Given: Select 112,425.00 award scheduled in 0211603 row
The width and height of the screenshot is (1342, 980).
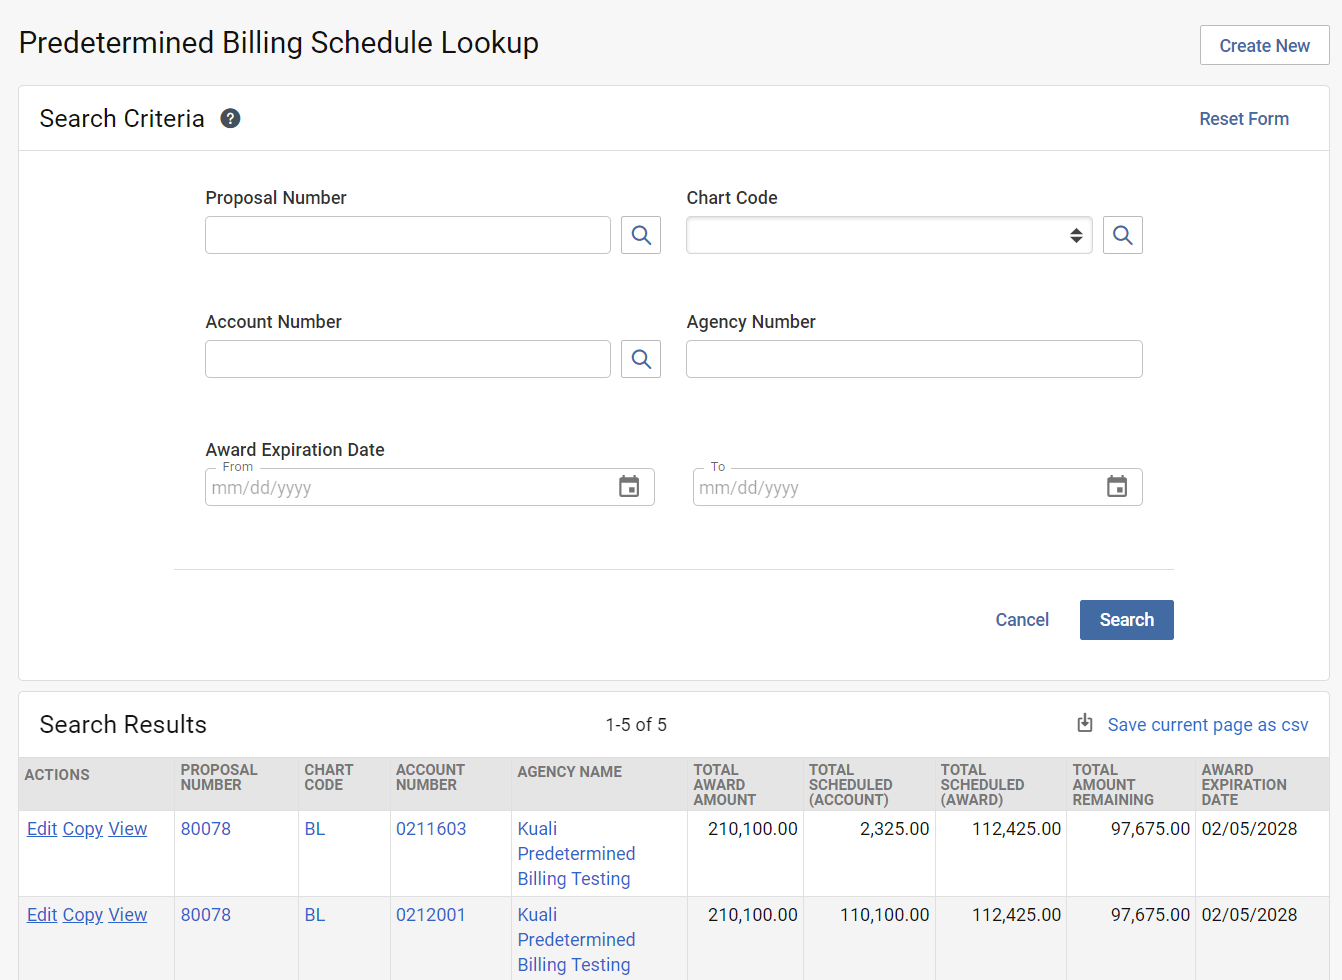Looking at the screenshot, I should point(1017,829).
